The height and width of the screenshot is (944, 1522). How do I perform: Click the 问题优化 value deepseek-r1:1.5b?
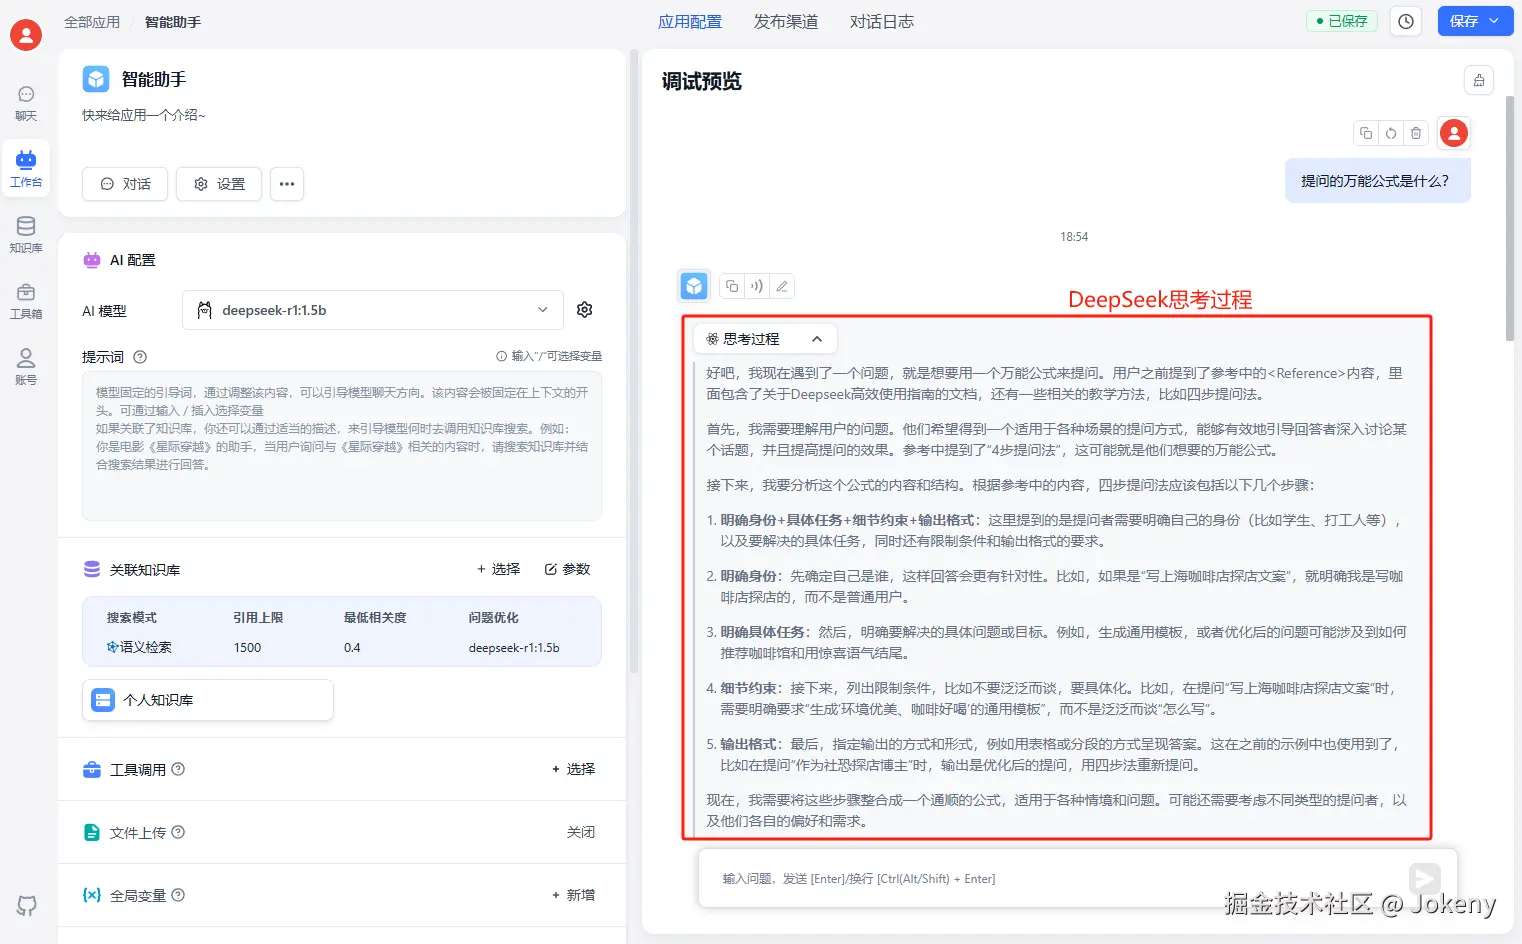pos(514,648)
